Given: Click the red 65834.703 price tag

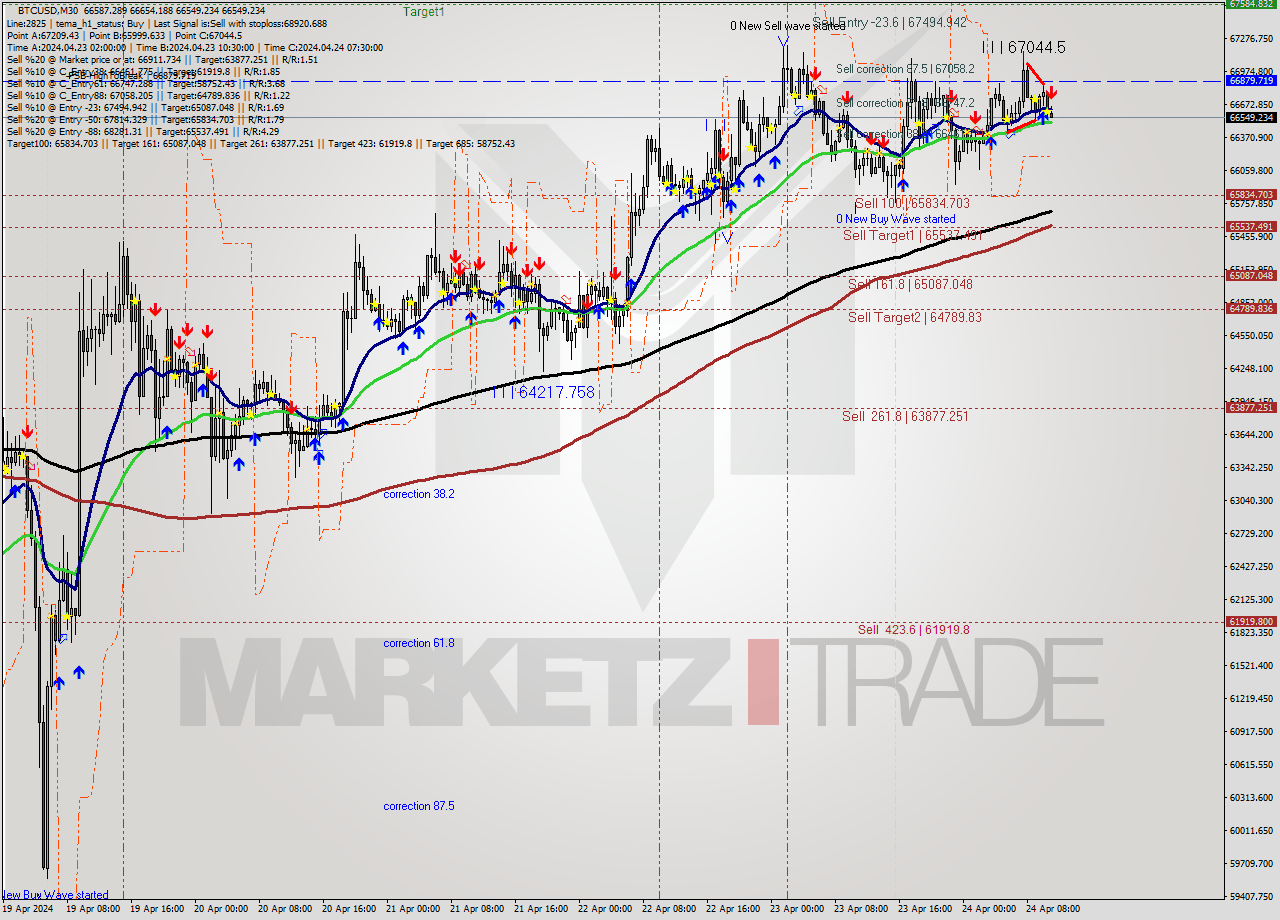Looking at the screenshot, I should (x=1251, y=195).
